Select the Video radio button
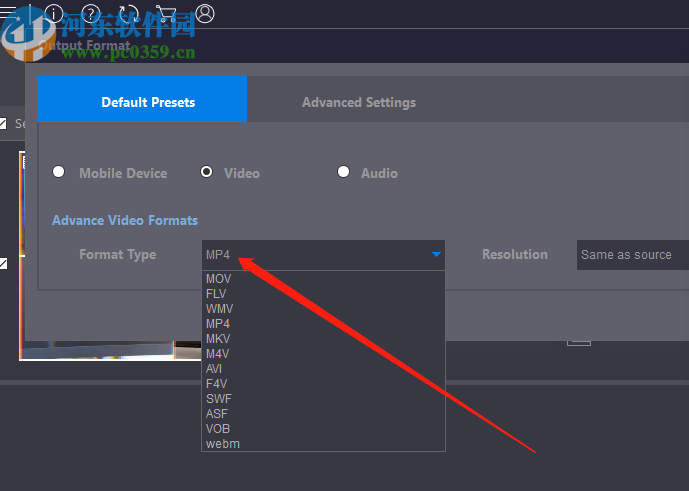This screenshot has height=491, width=689. point(206,173)
